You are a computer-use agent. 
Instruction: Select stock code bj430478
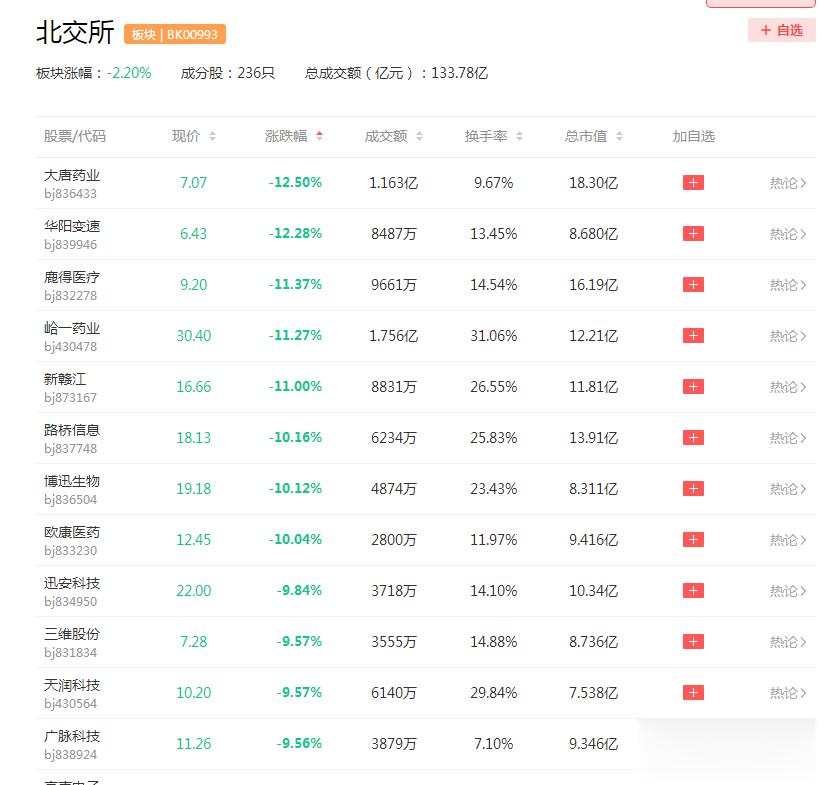point(70,347)
